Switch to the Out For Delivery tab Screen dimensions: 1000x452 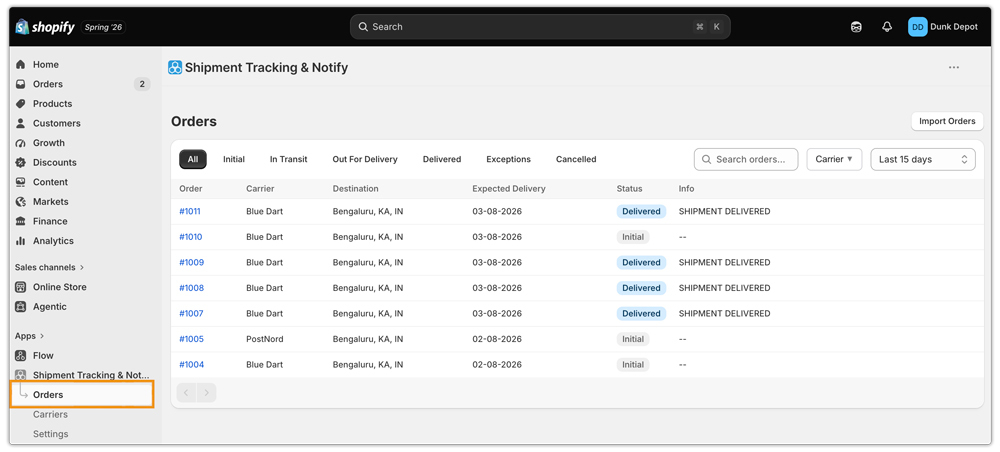coord(365,159)
